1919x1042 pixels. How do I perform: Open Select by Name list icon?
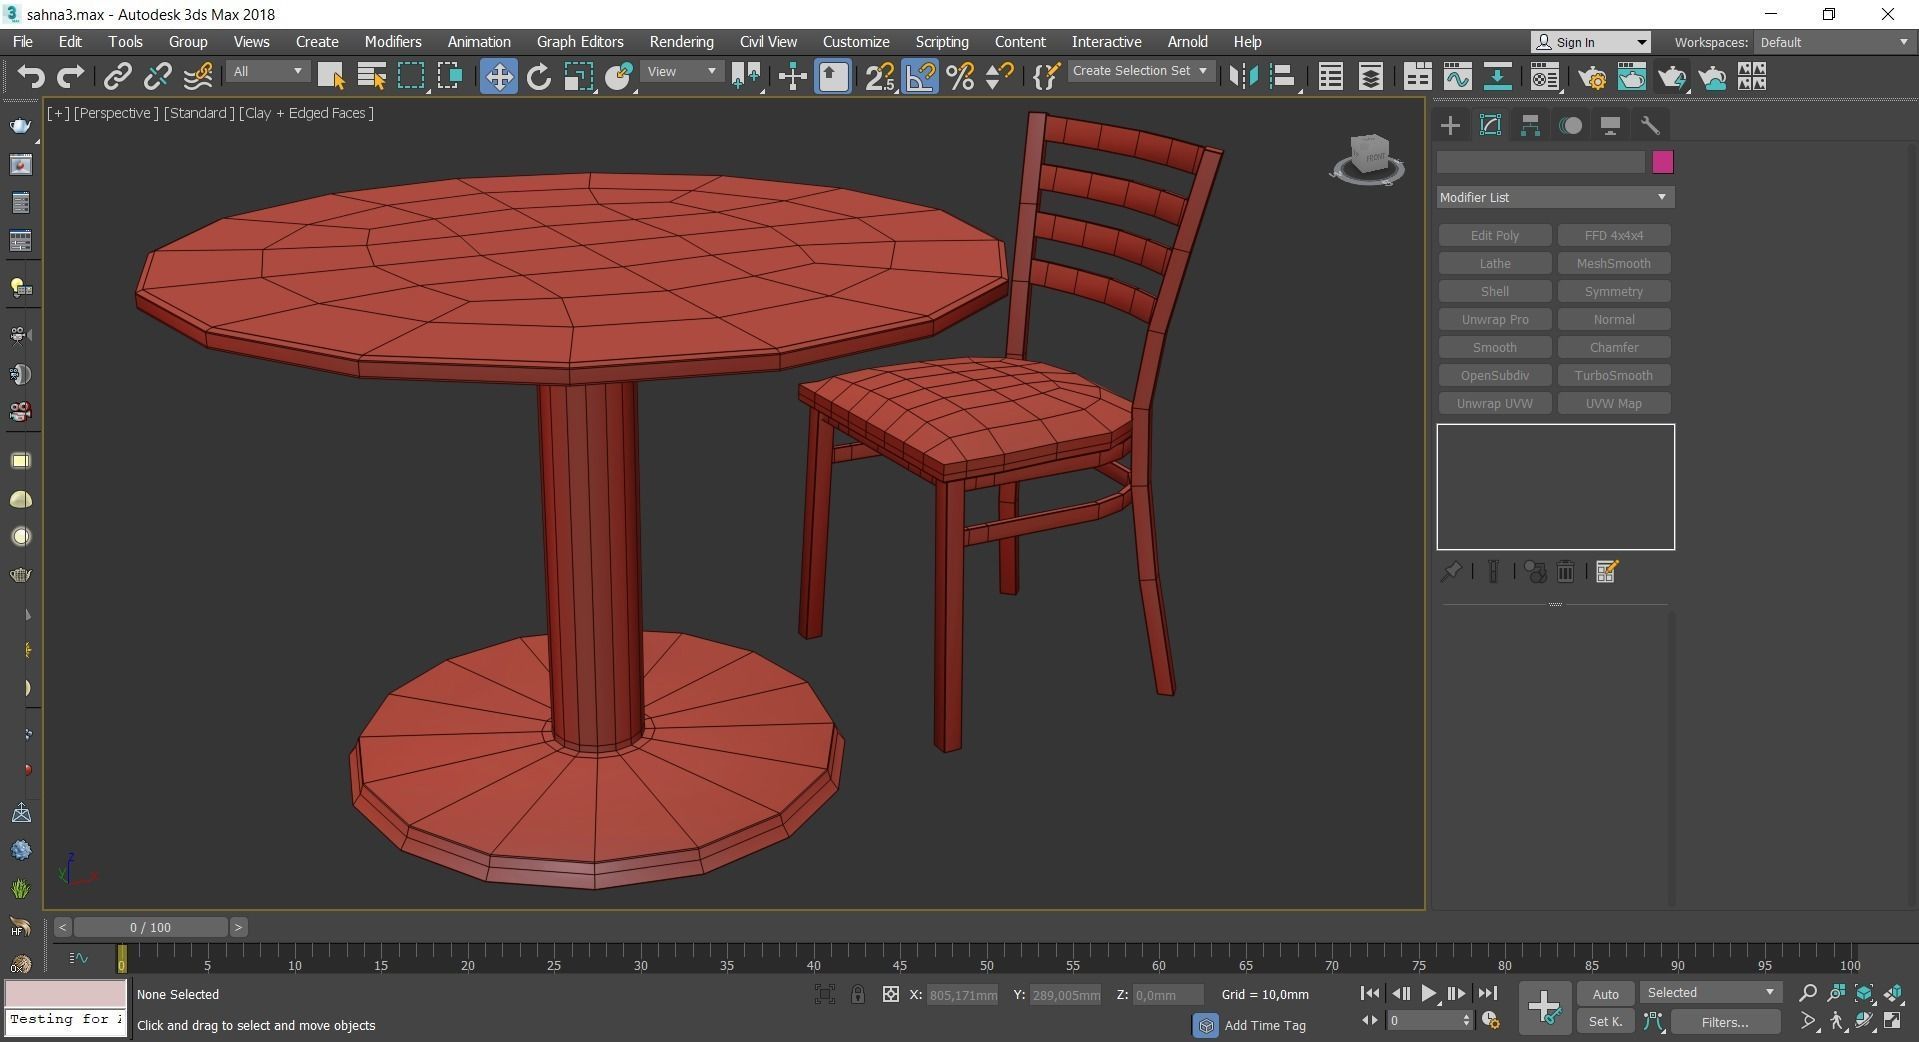371,77
